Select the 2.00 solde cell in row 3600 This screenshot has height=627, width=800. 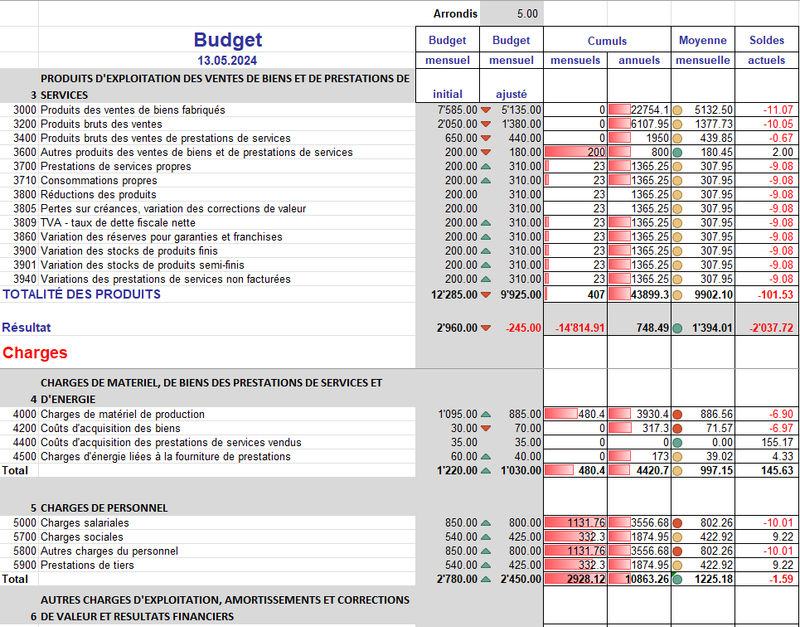pos(767,153)
